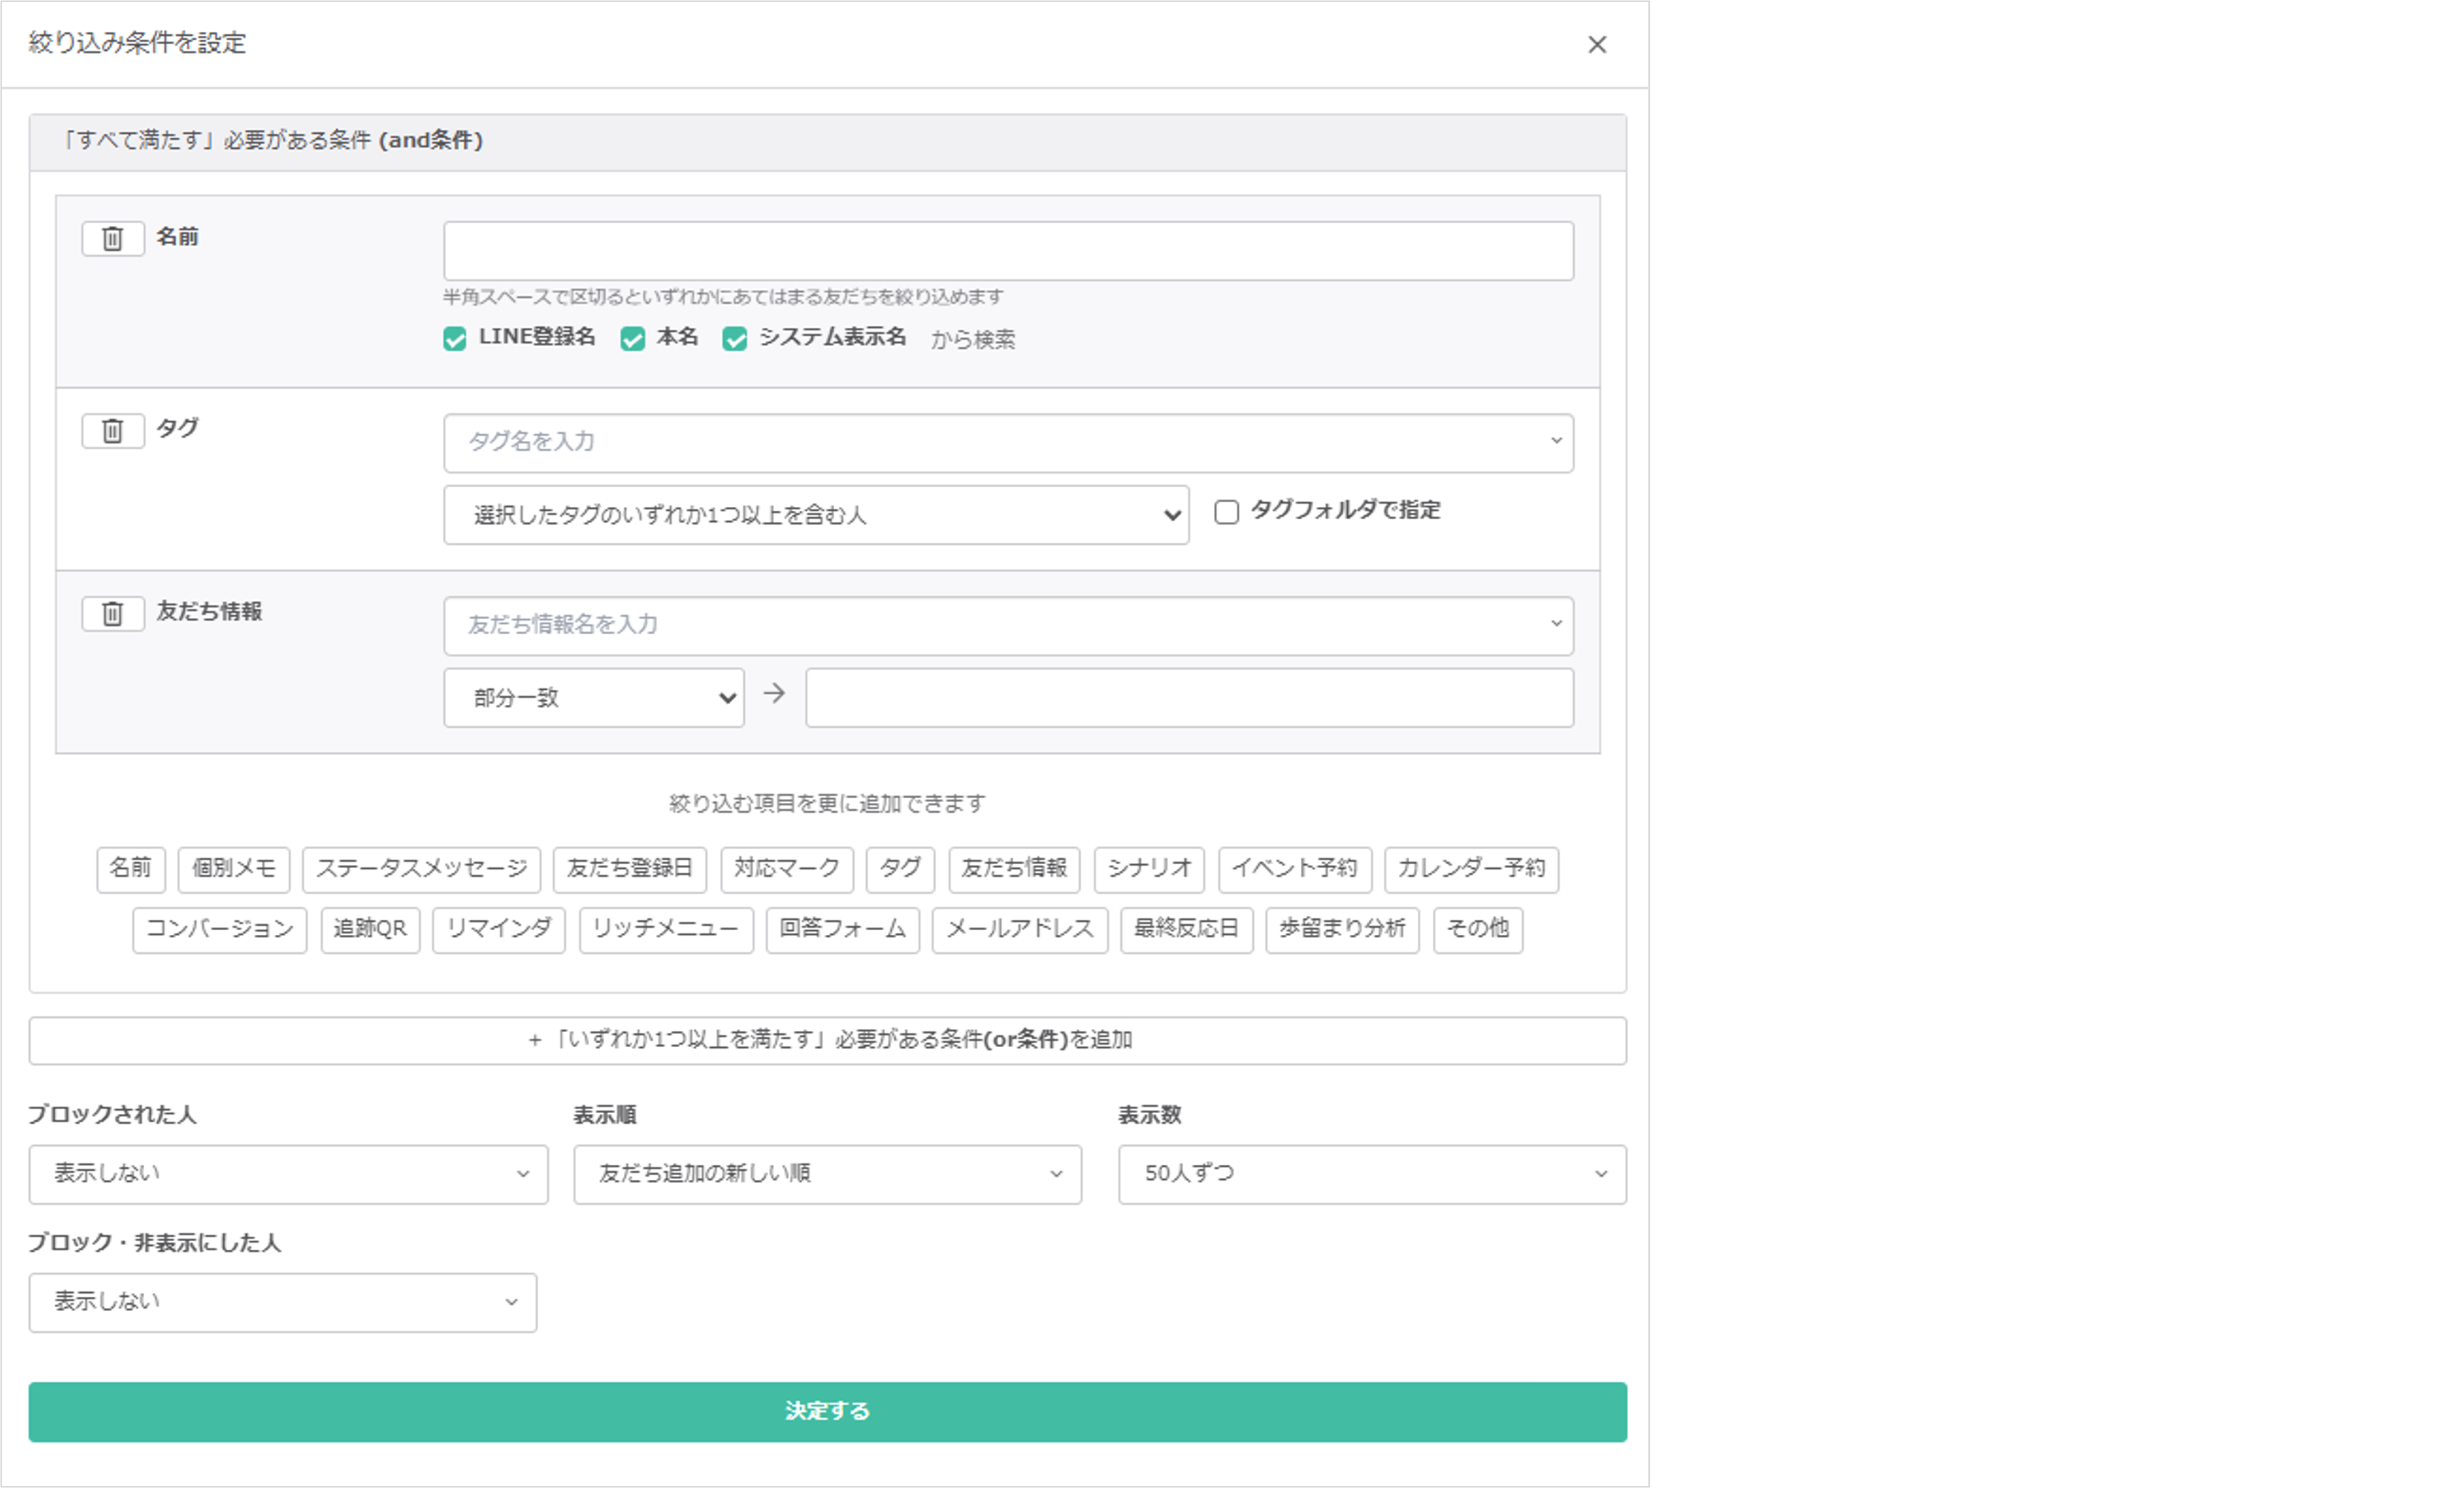The height and width of the screenshot is (1488, 2464).
Task: Change the 表示数 dropdown from 50人ずつ
Action: (x=1371, y=1174)
